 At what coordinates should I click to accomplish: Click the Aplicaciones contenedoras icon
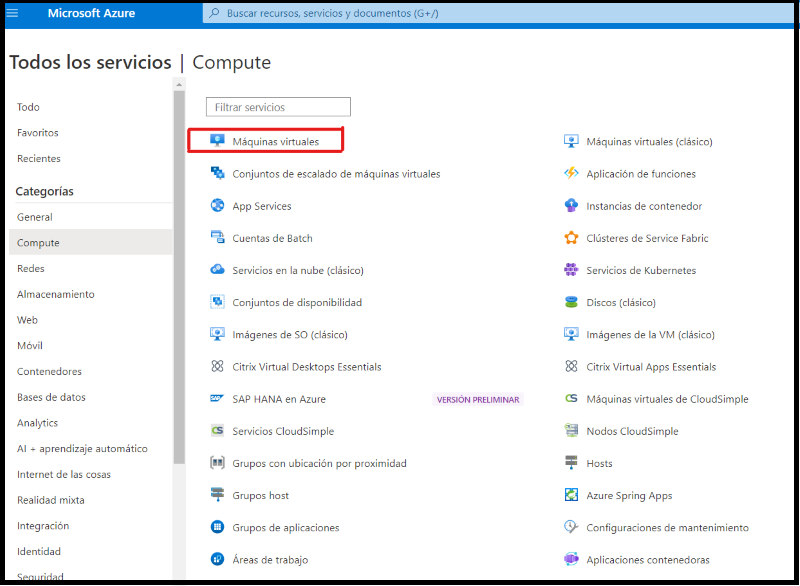point(571,559)
